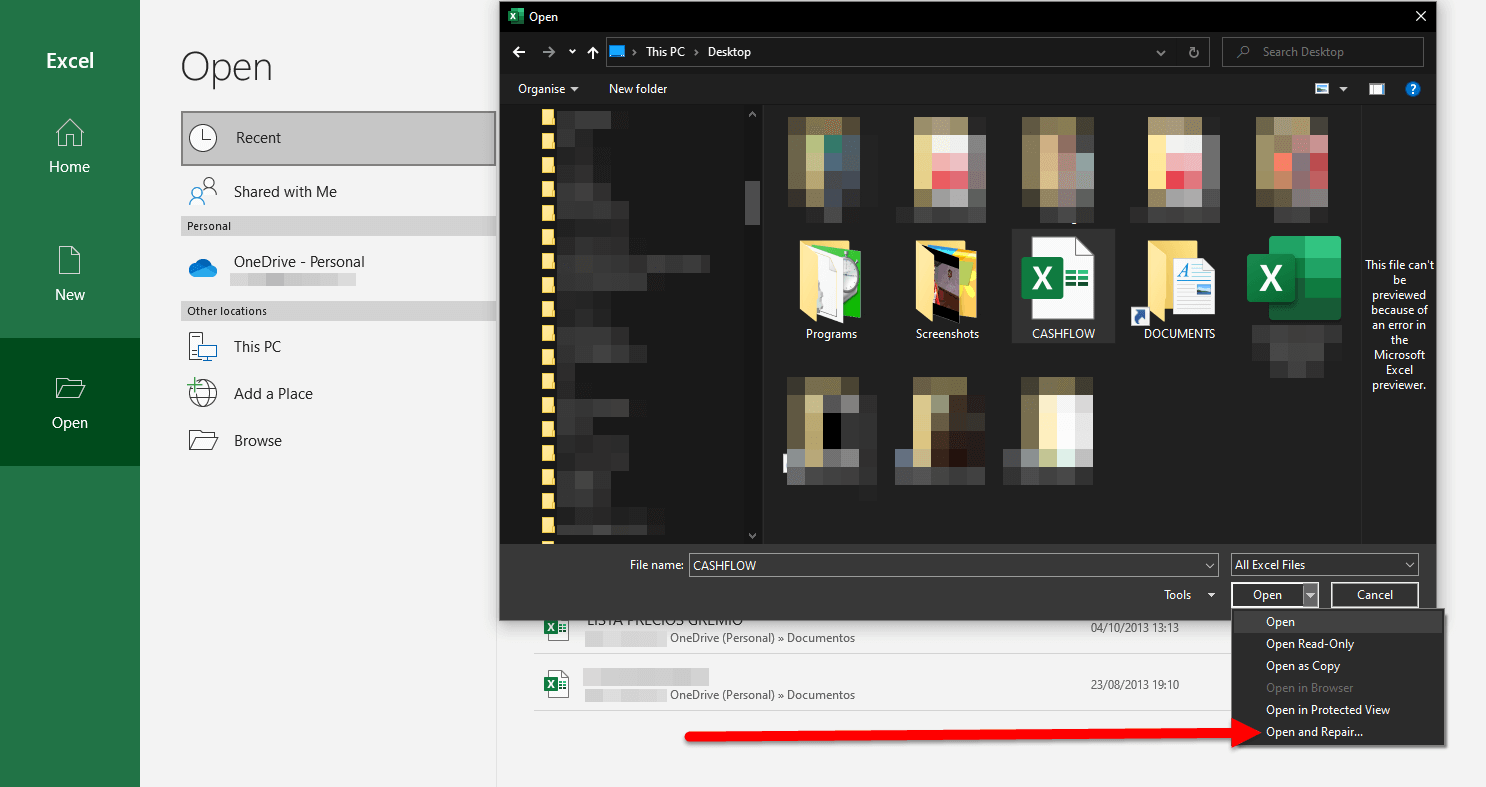Select the Screenshots folder
The width and height of the screenshot is (1486, 787).
(x=947, y=290)
